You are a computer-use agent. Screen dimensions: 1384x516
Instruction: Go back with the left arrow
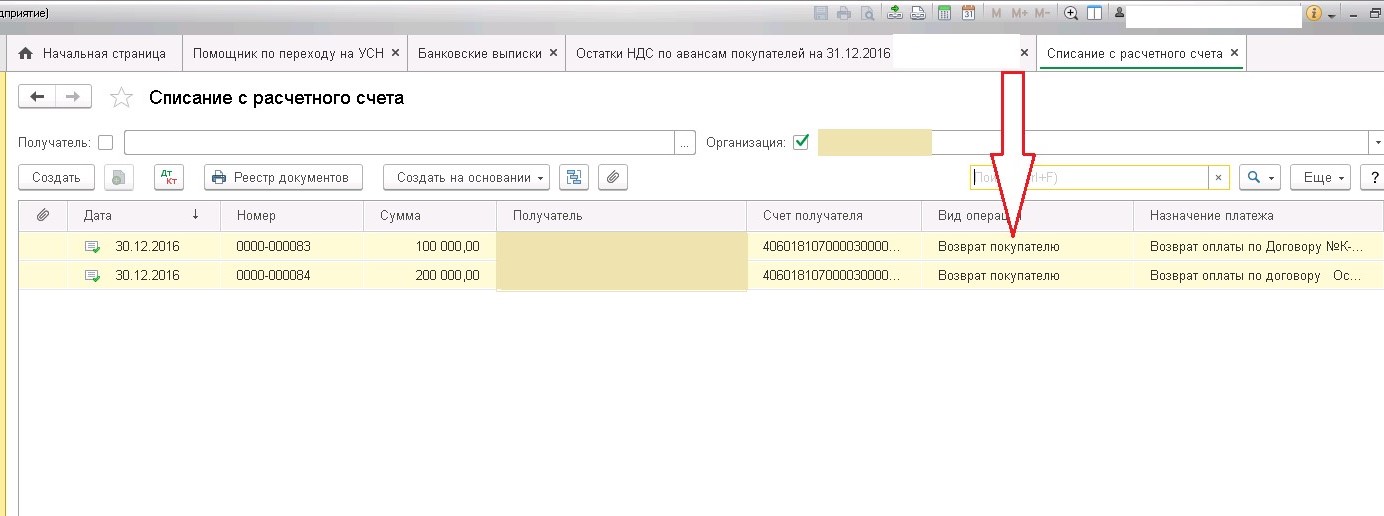(38, 97)
